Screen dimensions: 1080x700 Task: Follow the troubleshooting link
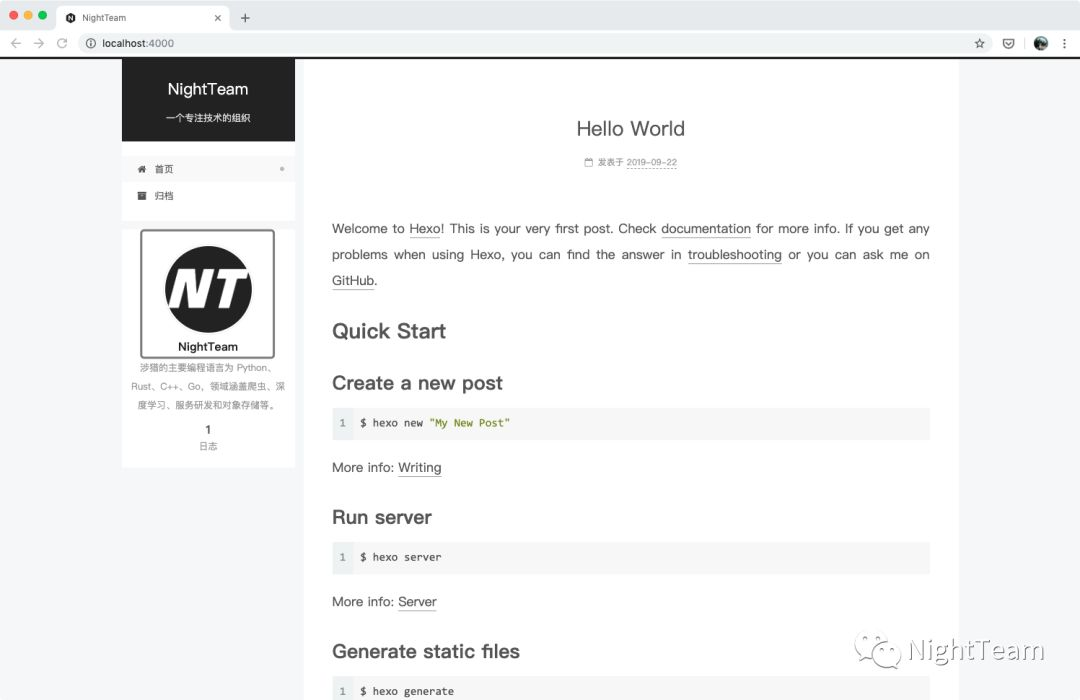734,255
